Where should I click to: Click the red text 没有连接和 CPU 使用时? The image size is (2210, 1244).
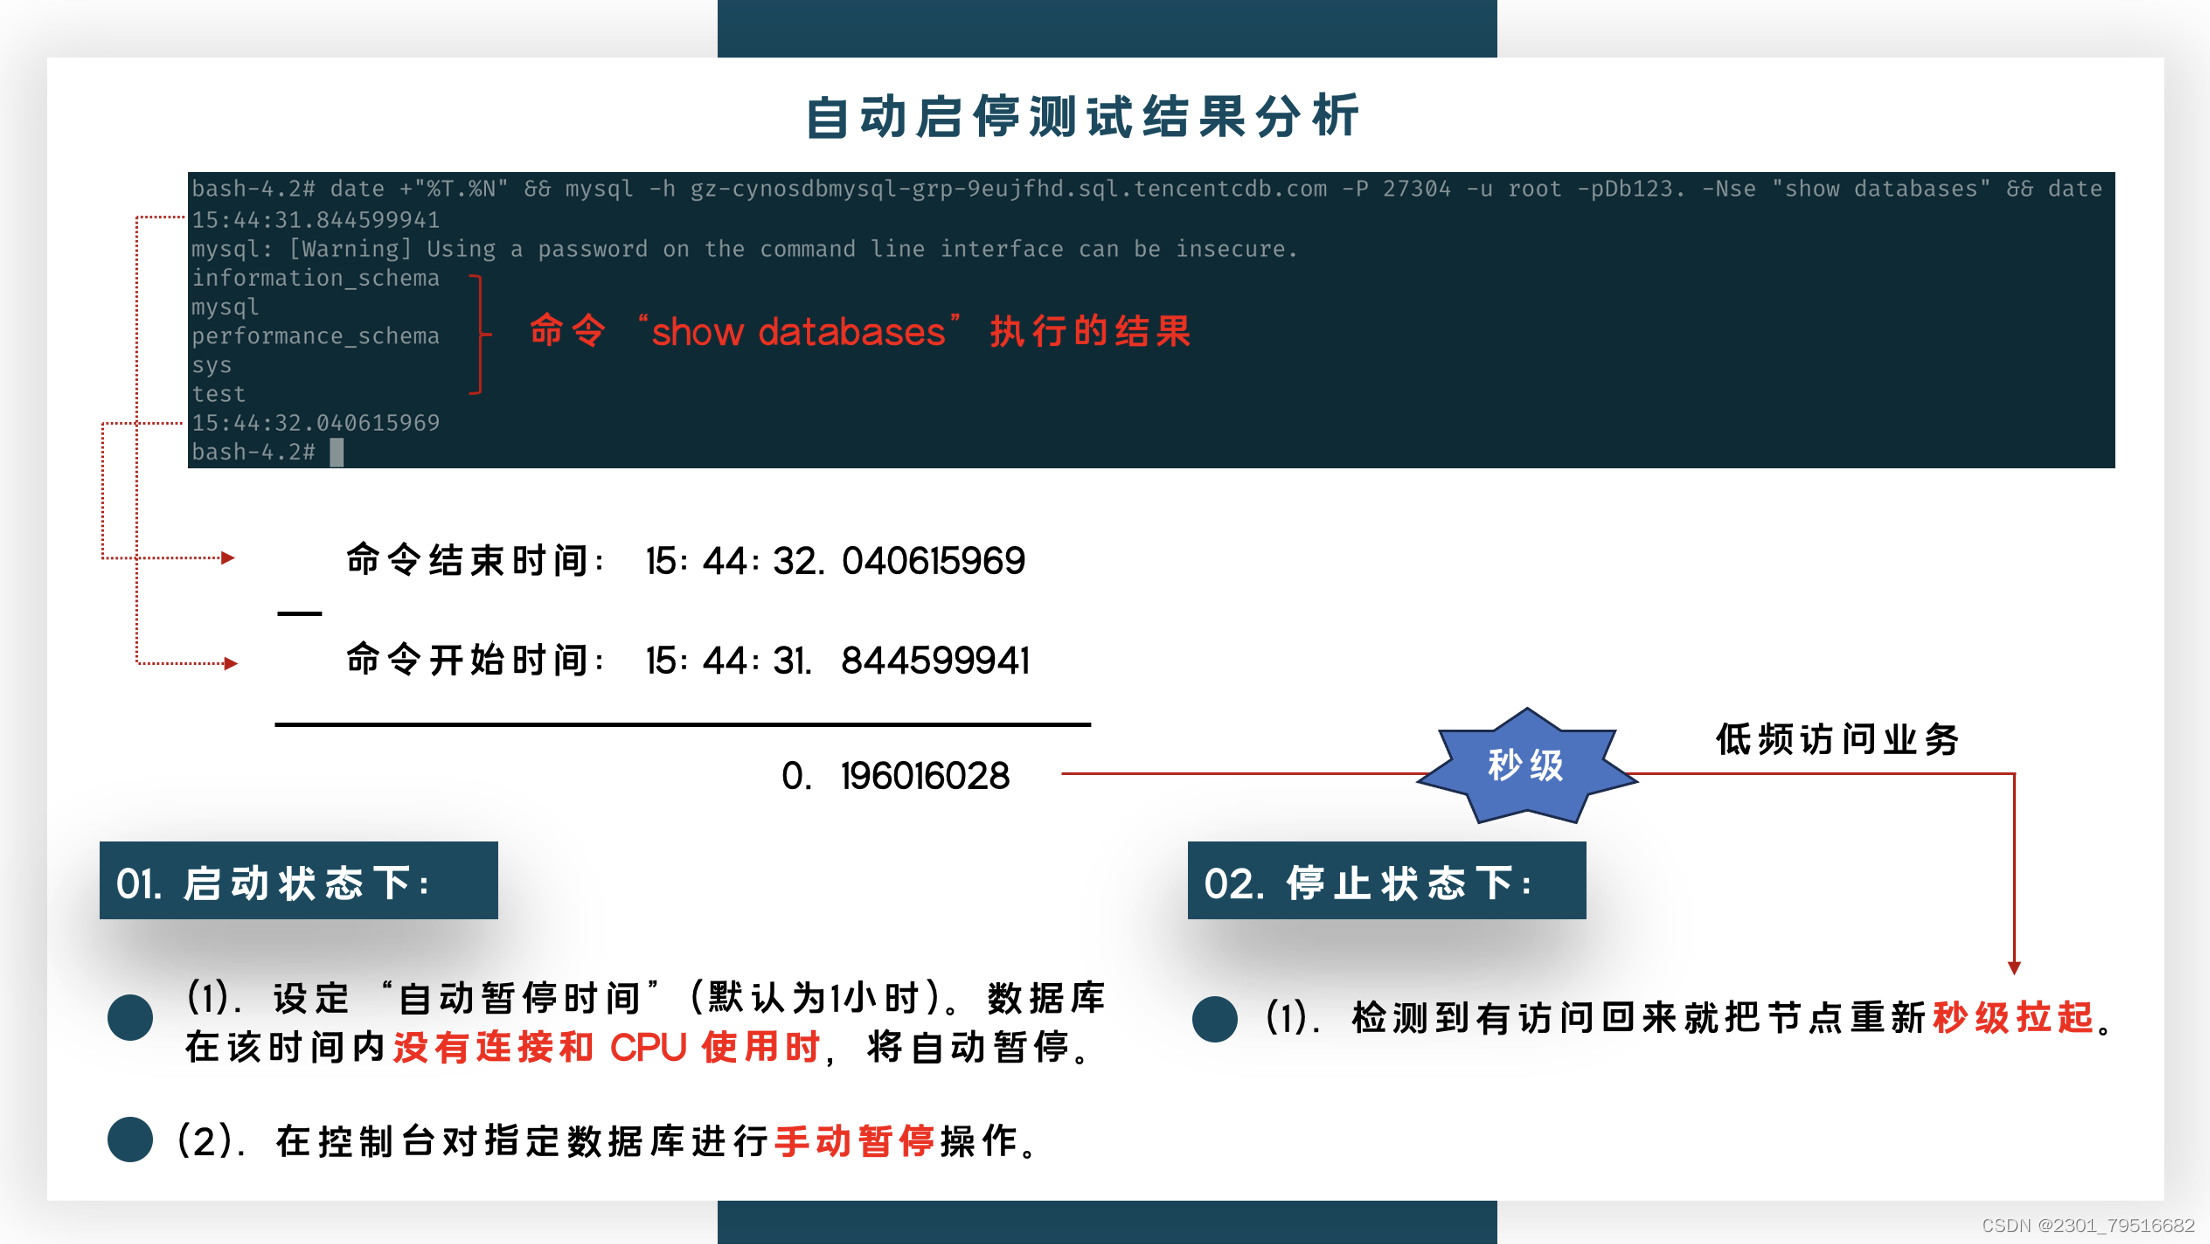pyautogui.click(x=607, y=1047)
